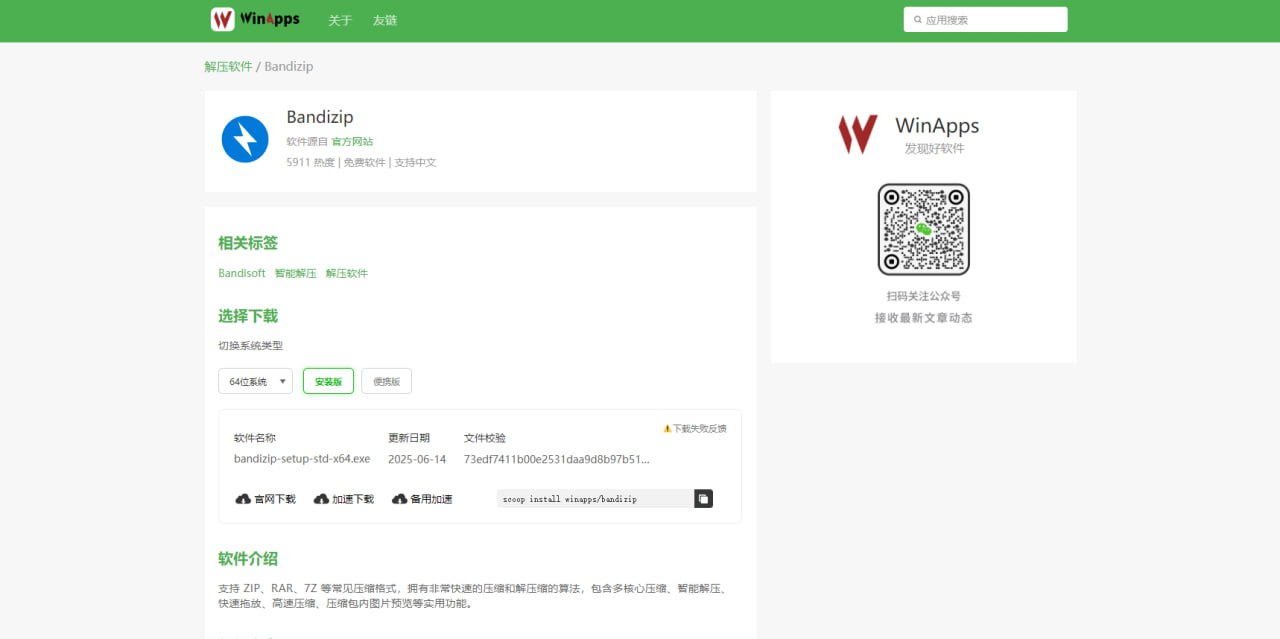
Task: Click the warning triangle near 下载失败反馈
Action: point(666,427)
